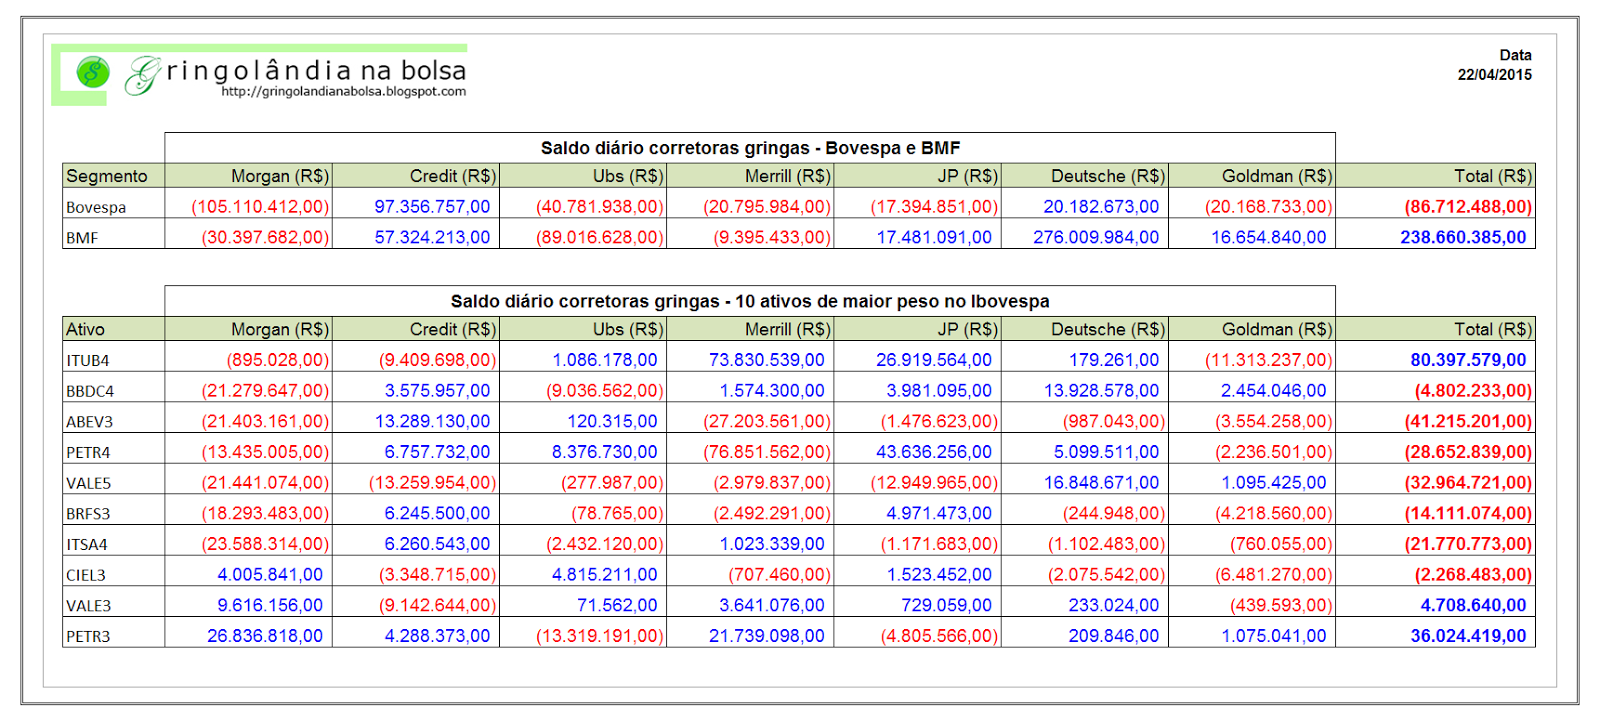
Task: Click BRFS3 total (14.111.074,00)
Action: tap(1468, 514)
